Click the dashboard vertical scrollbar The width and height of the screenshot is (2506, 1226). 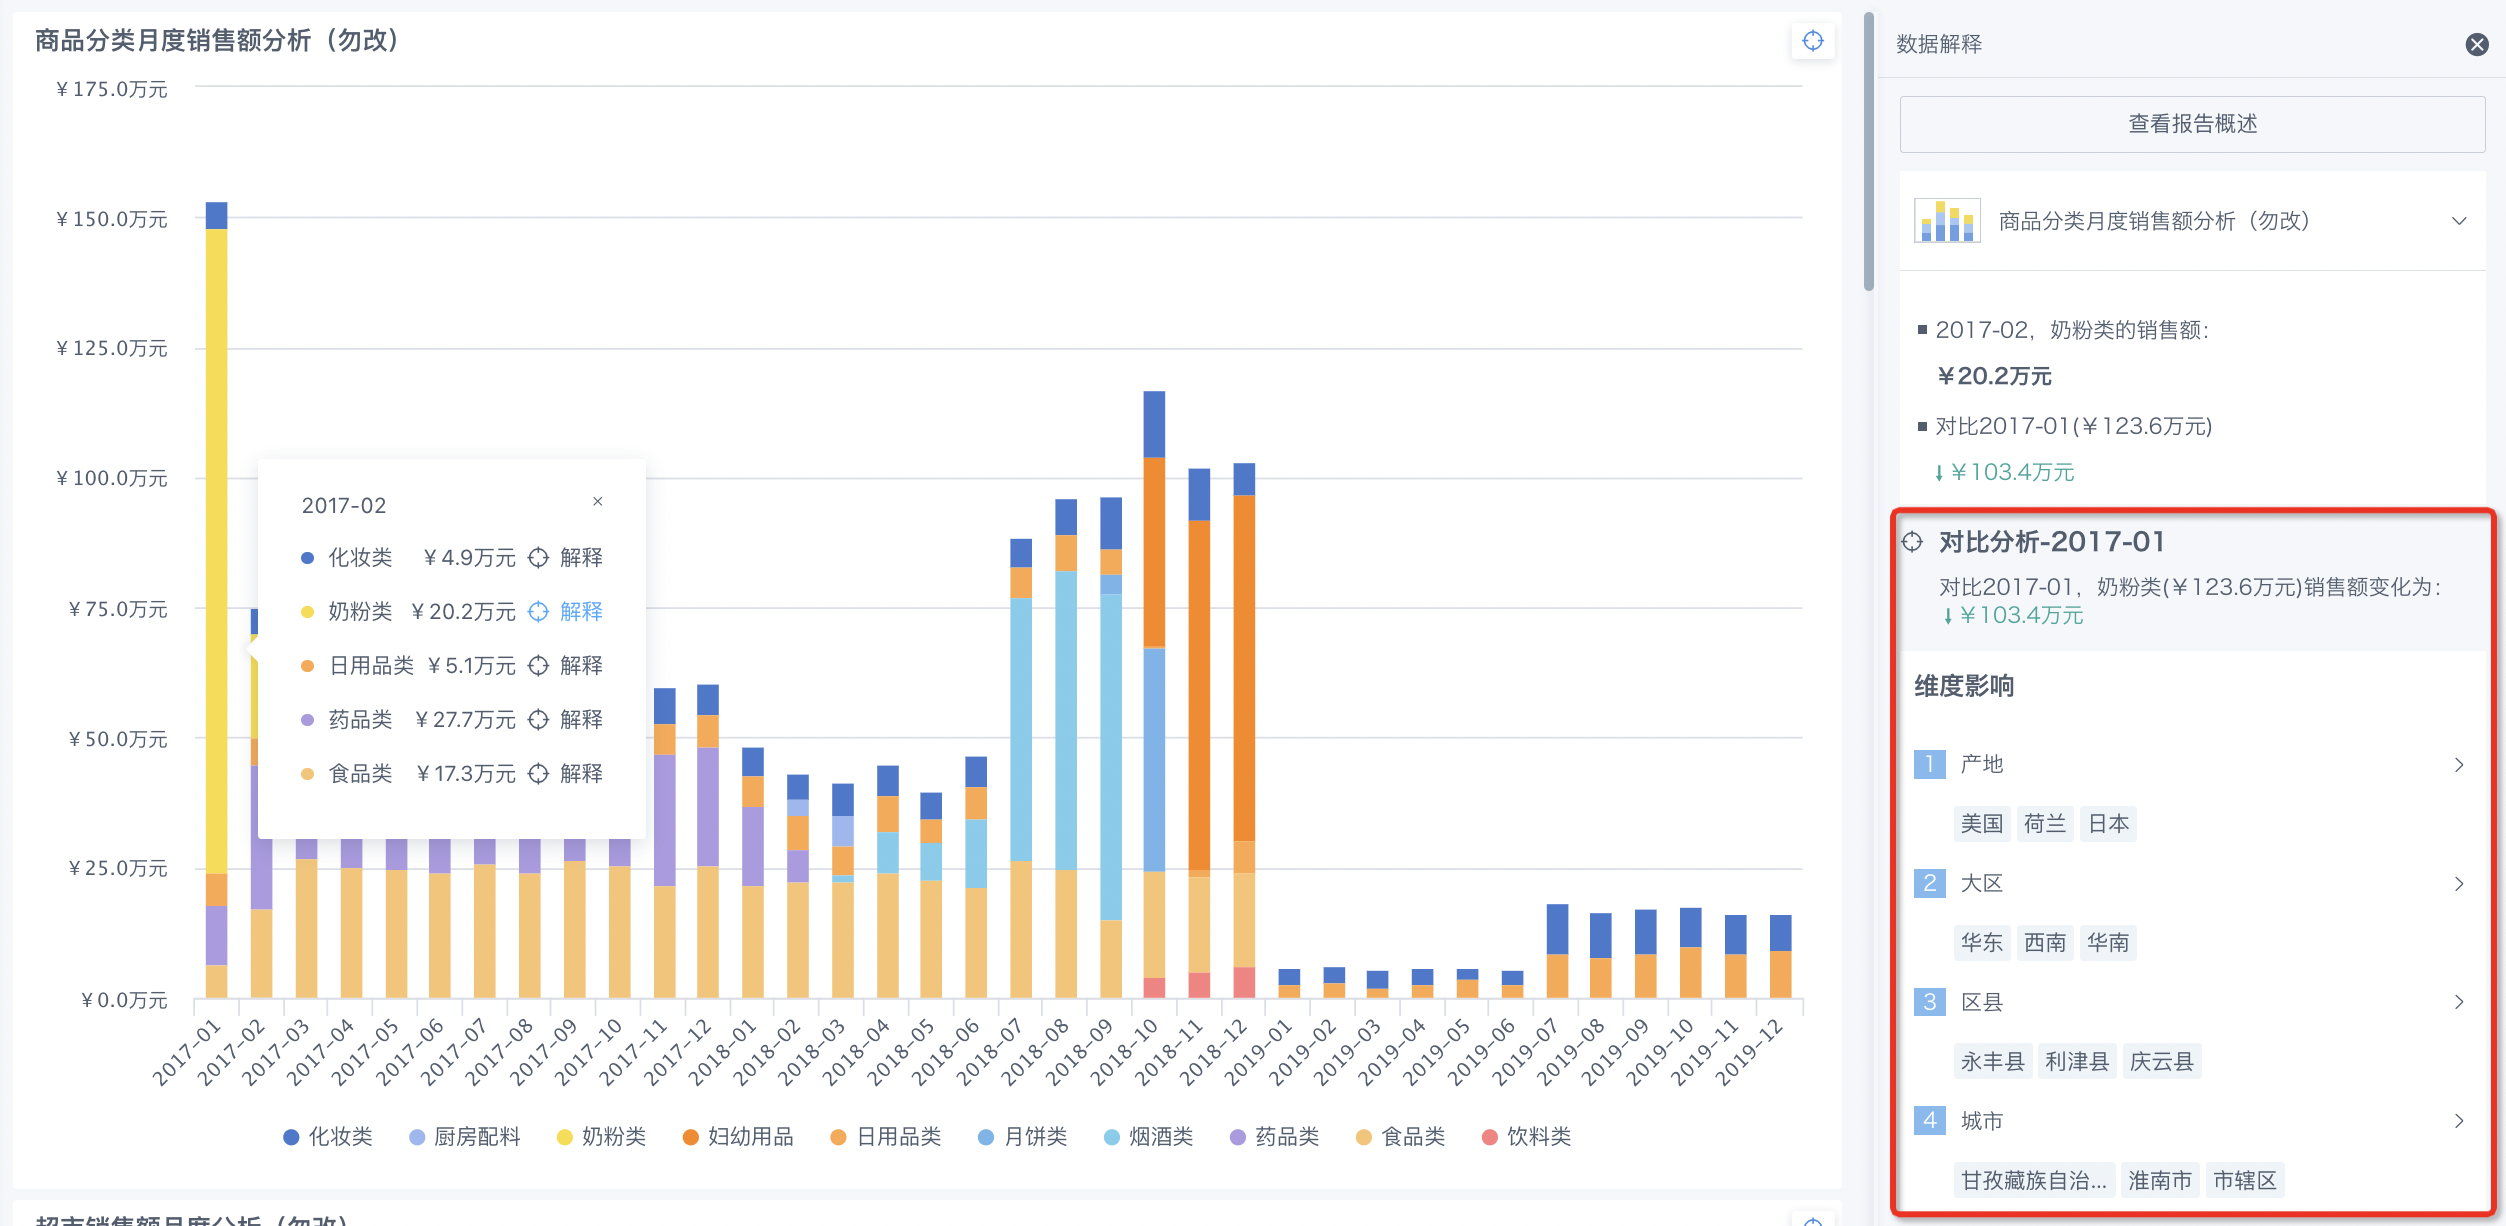1868,150
